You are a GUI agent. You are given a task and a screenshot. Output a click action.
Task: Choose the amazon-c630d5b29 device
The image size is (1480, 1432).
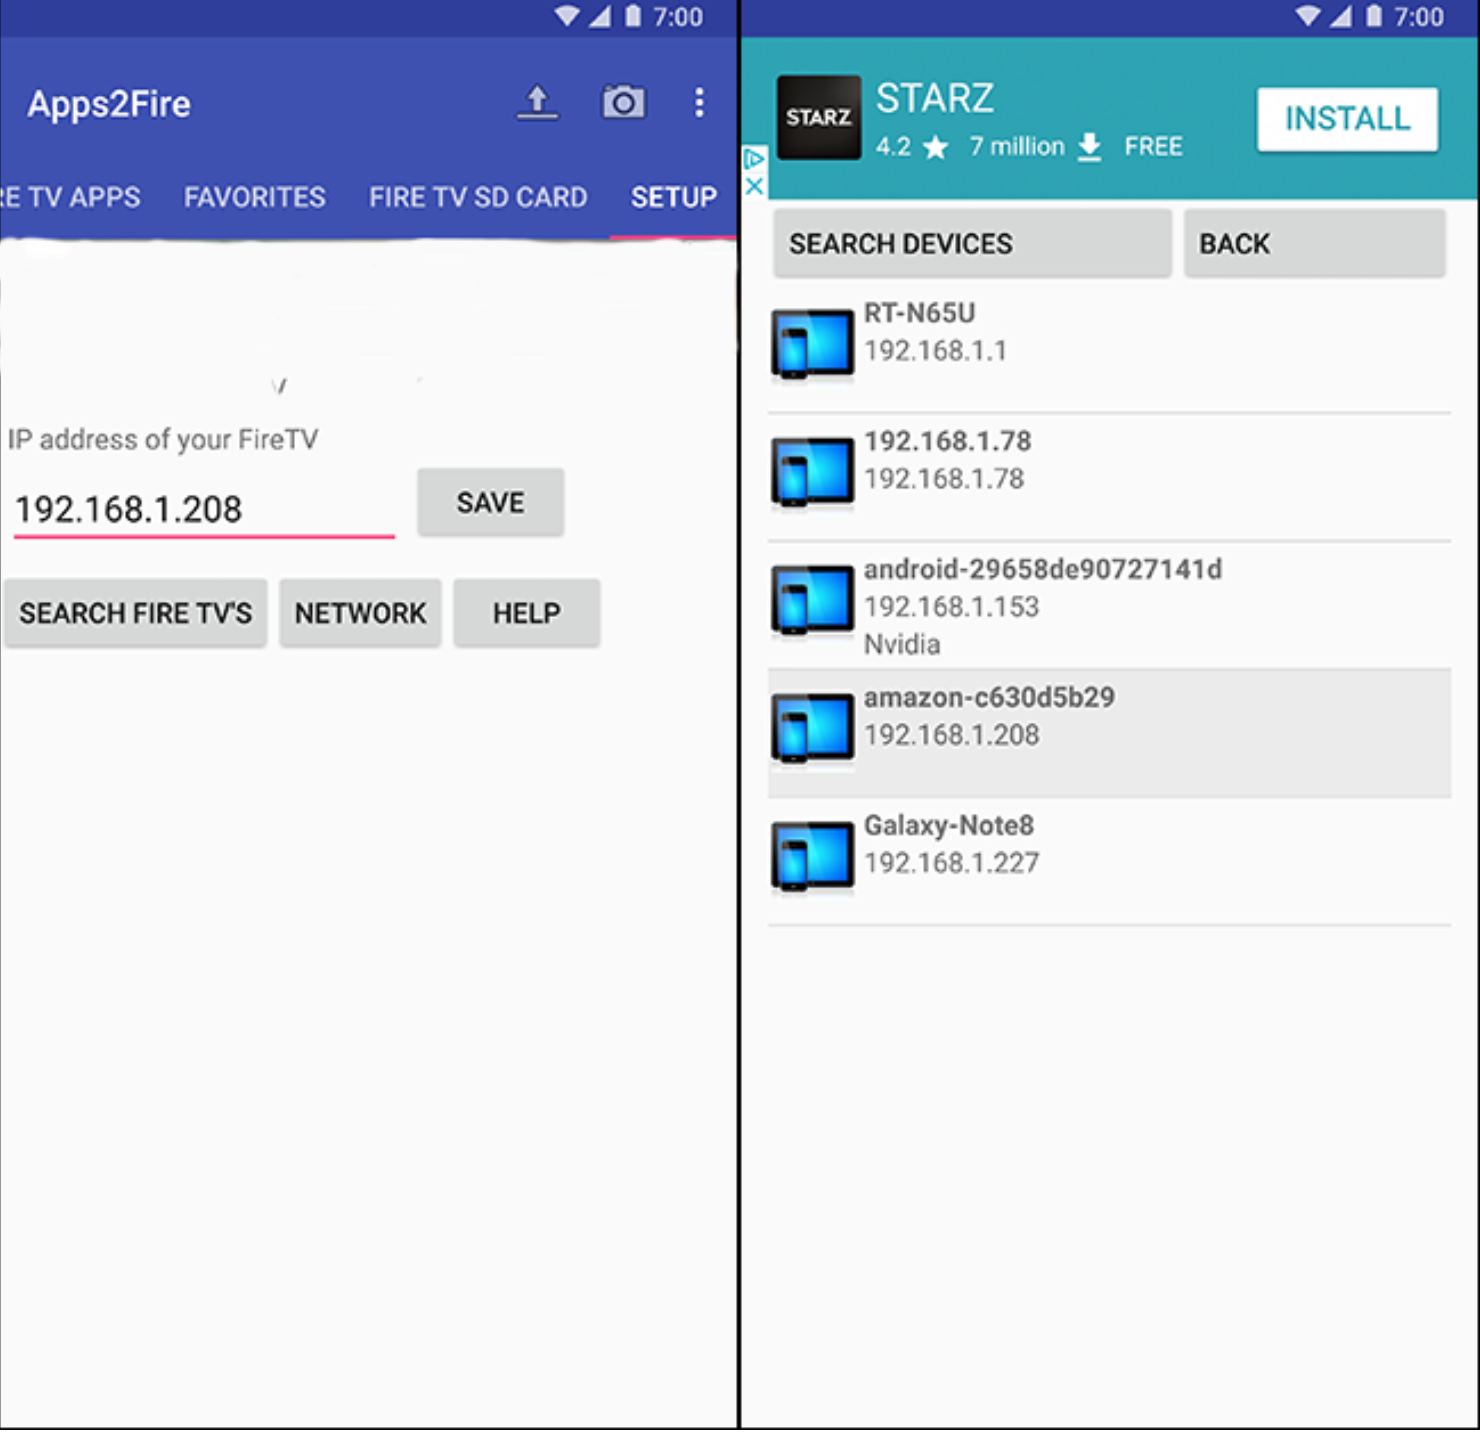coord(1109,733)
